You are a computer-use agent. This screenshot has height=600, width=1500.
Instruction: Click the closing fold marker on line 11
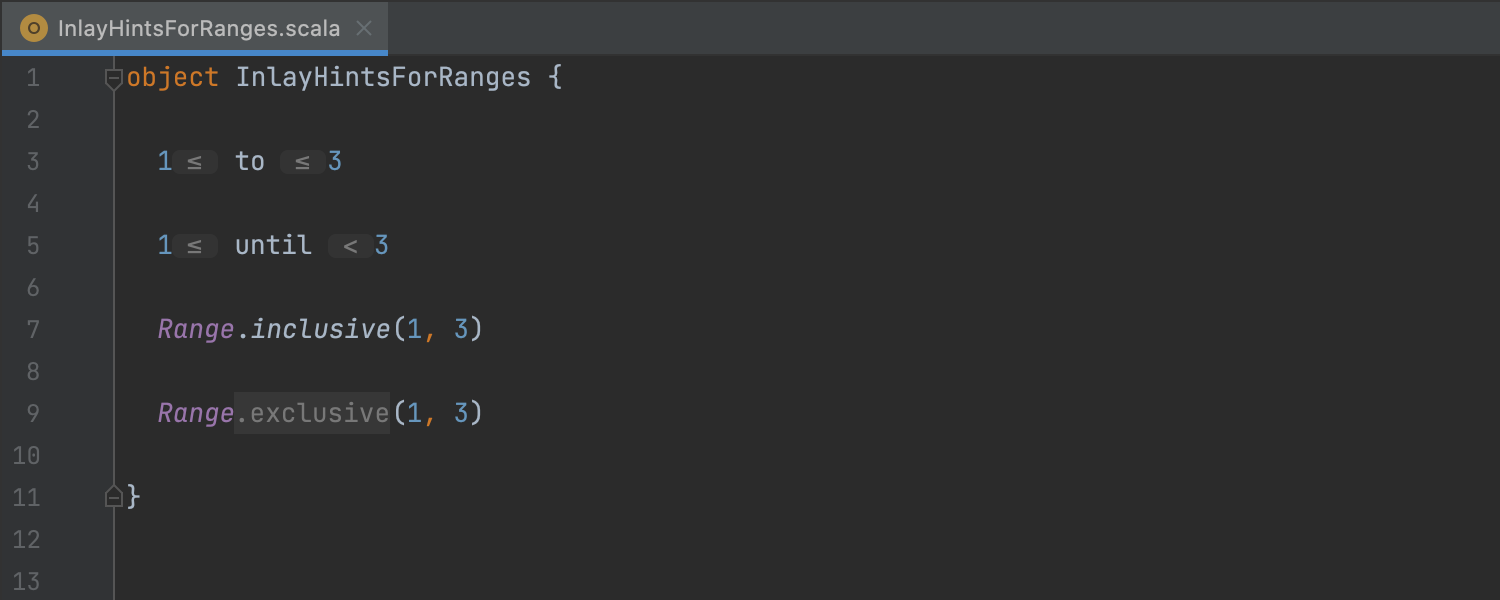tap(114, 496)
